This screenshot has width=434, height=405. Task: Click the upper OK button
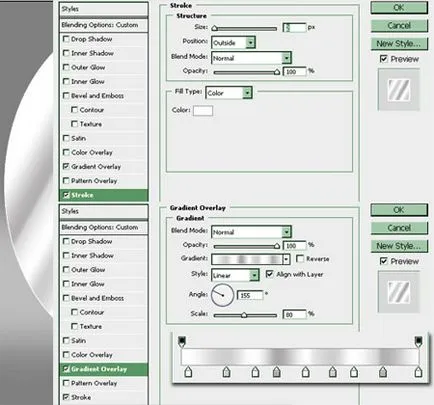(399, 8)
